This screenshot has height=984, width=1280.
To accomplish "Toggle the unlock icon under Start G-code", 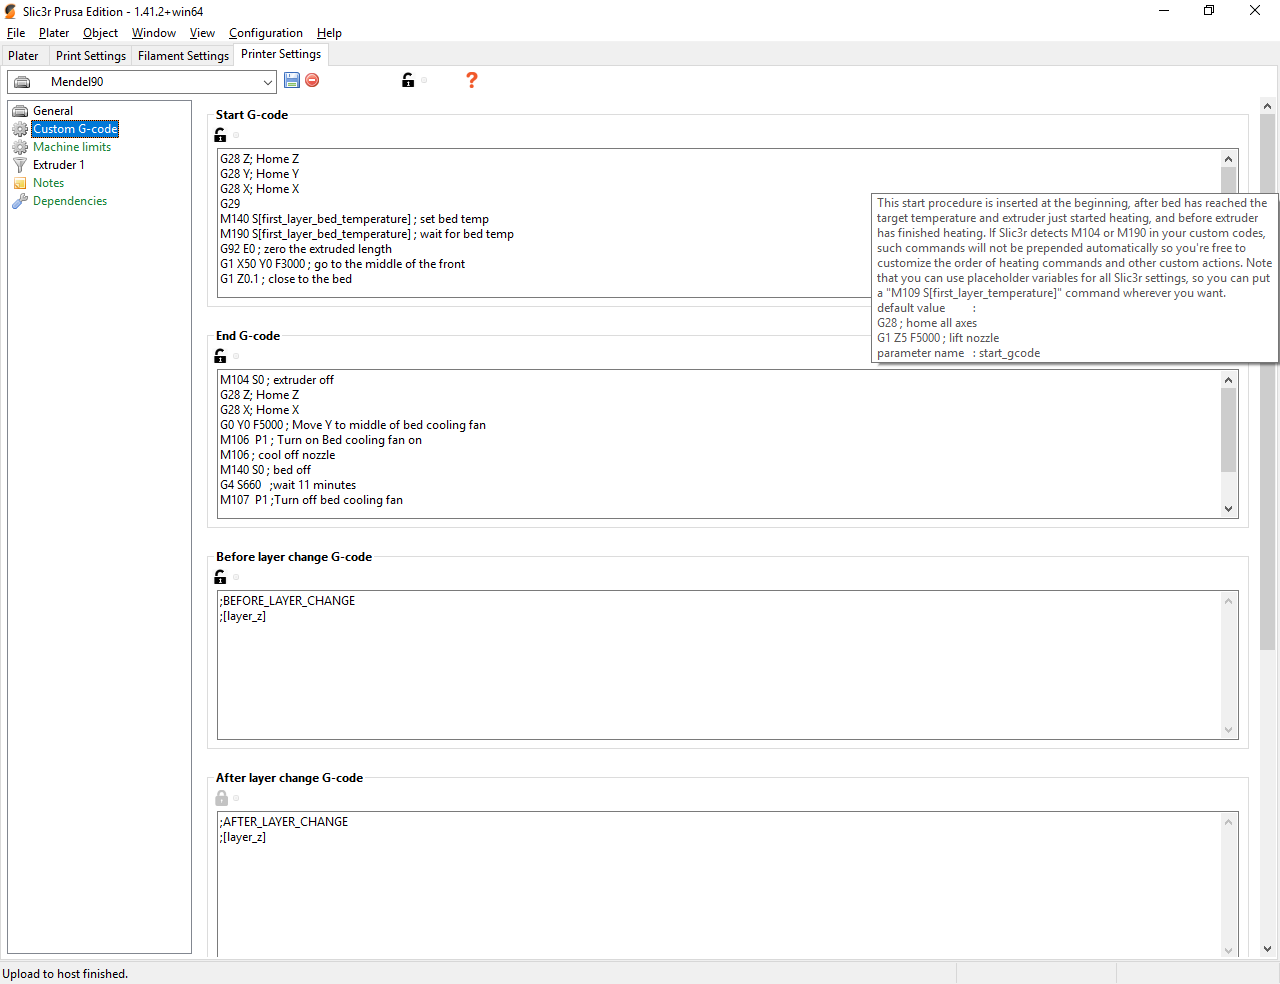I will 221,135.
